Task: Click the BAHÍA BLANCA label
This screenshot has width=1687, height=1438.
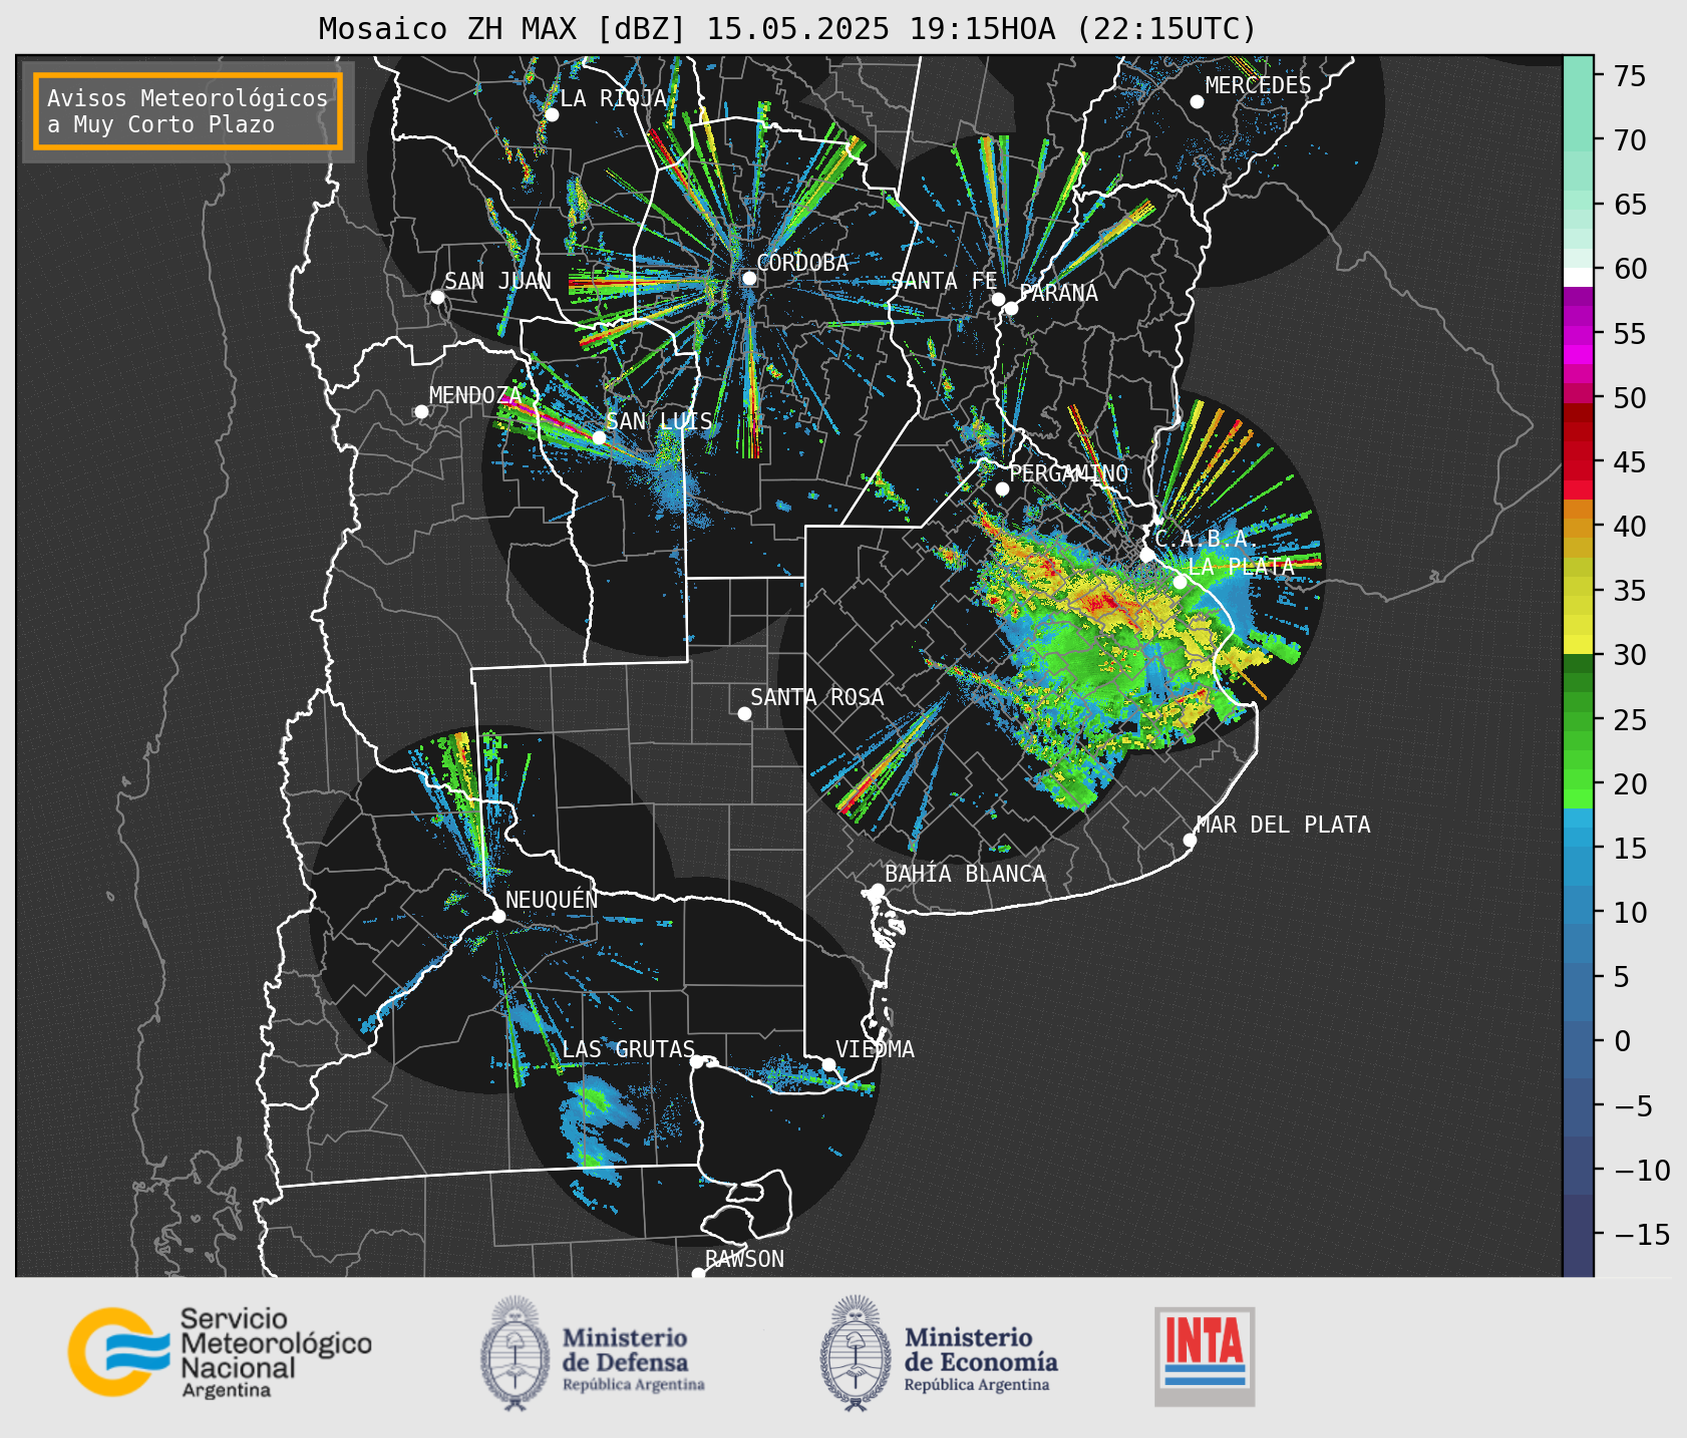Action: click(x=965, y=874)
